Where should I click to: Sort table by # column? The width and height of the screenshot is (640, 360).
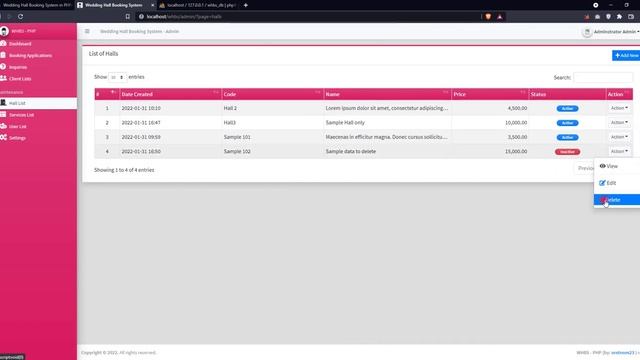[107, 94]
